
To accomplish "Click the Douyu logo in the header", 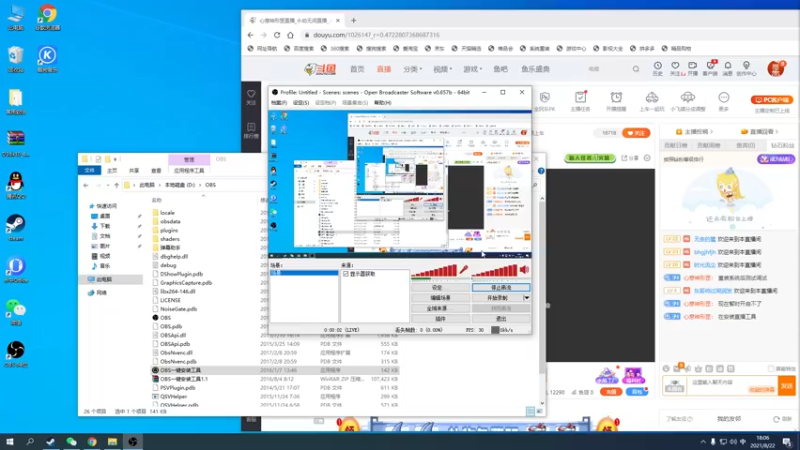I will point(320,69).
